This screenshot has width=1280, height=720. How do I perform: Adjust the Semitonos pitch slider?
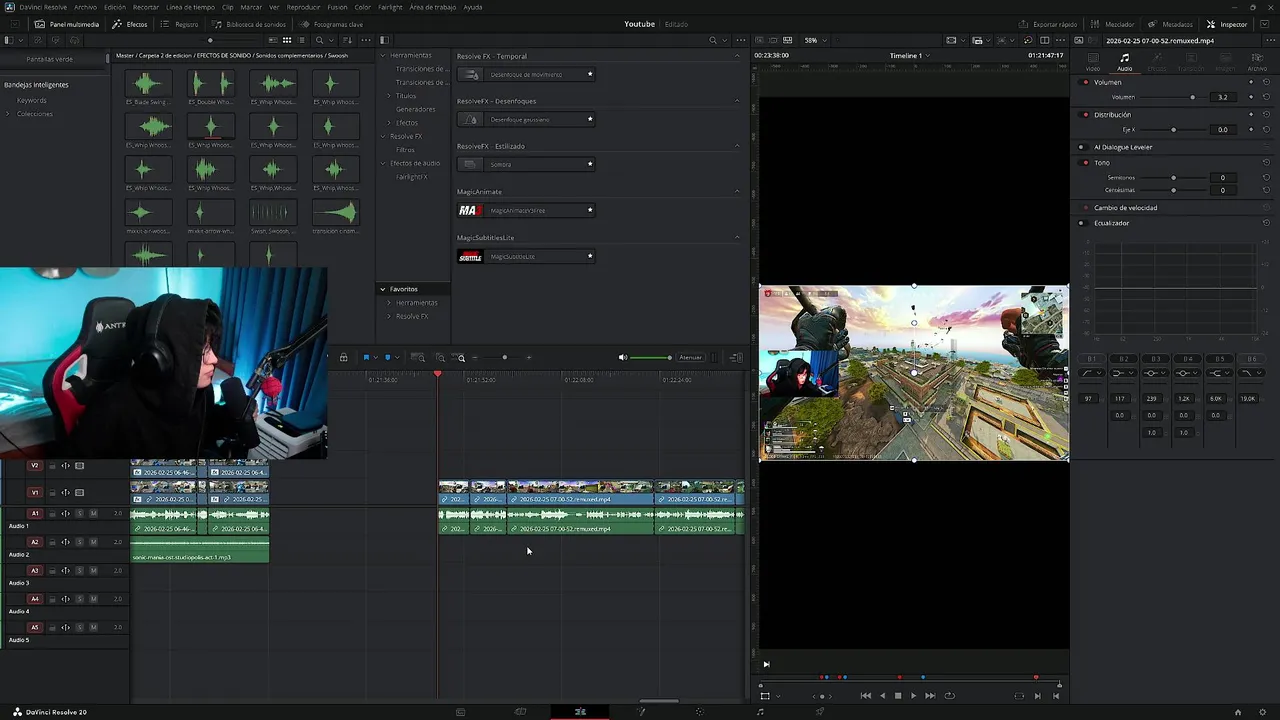(x=1173, y=177)
